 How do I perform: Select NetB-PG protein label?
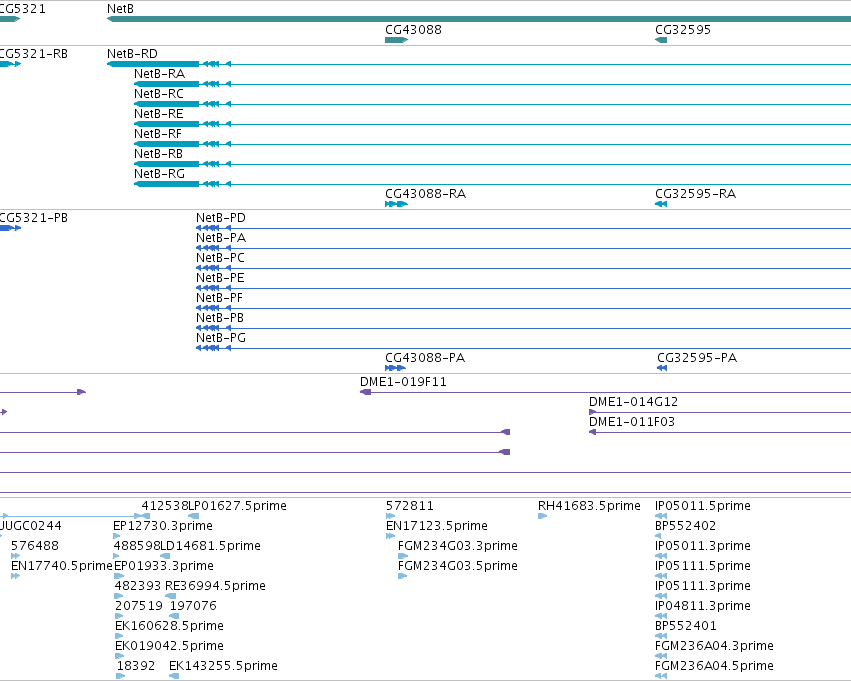(x=221, y=338)
